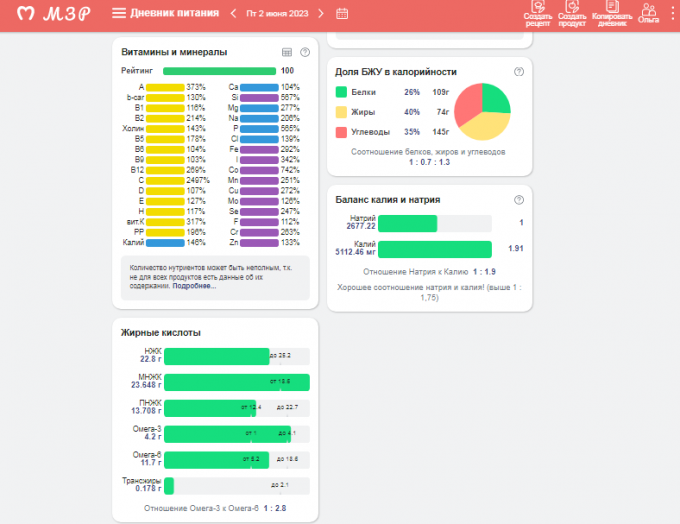Open the calendar date picker icon
Viewport: 680px width, 524px height.
click(x=342, y=14)
